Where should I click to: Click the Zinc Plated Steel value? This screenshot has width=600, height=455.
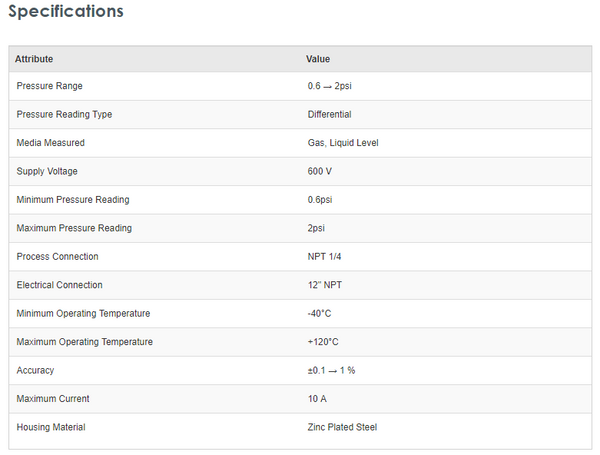tap(342, 427)
